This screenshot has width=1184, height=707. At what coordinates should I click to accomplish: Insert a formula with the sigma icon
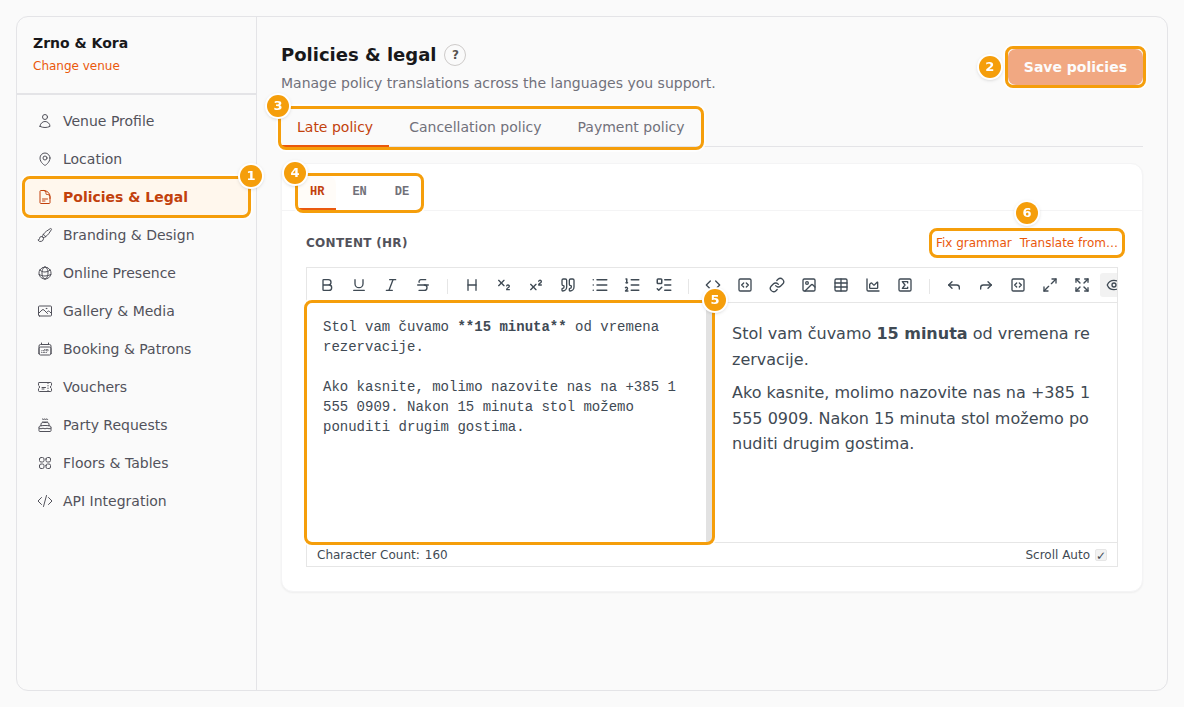905,285
